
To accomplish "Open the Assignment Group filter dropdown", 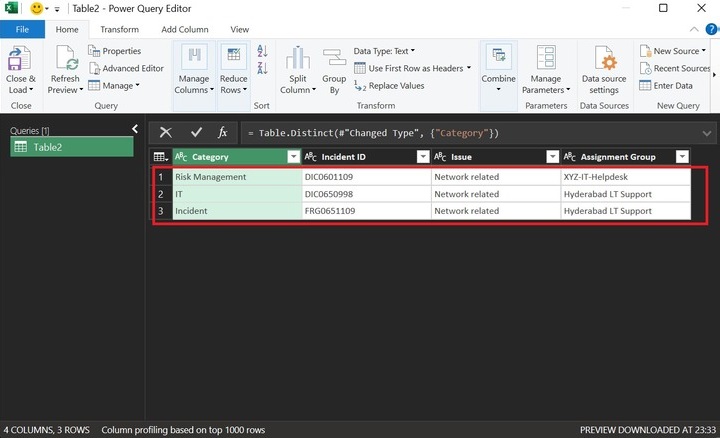I will [682, 157].
